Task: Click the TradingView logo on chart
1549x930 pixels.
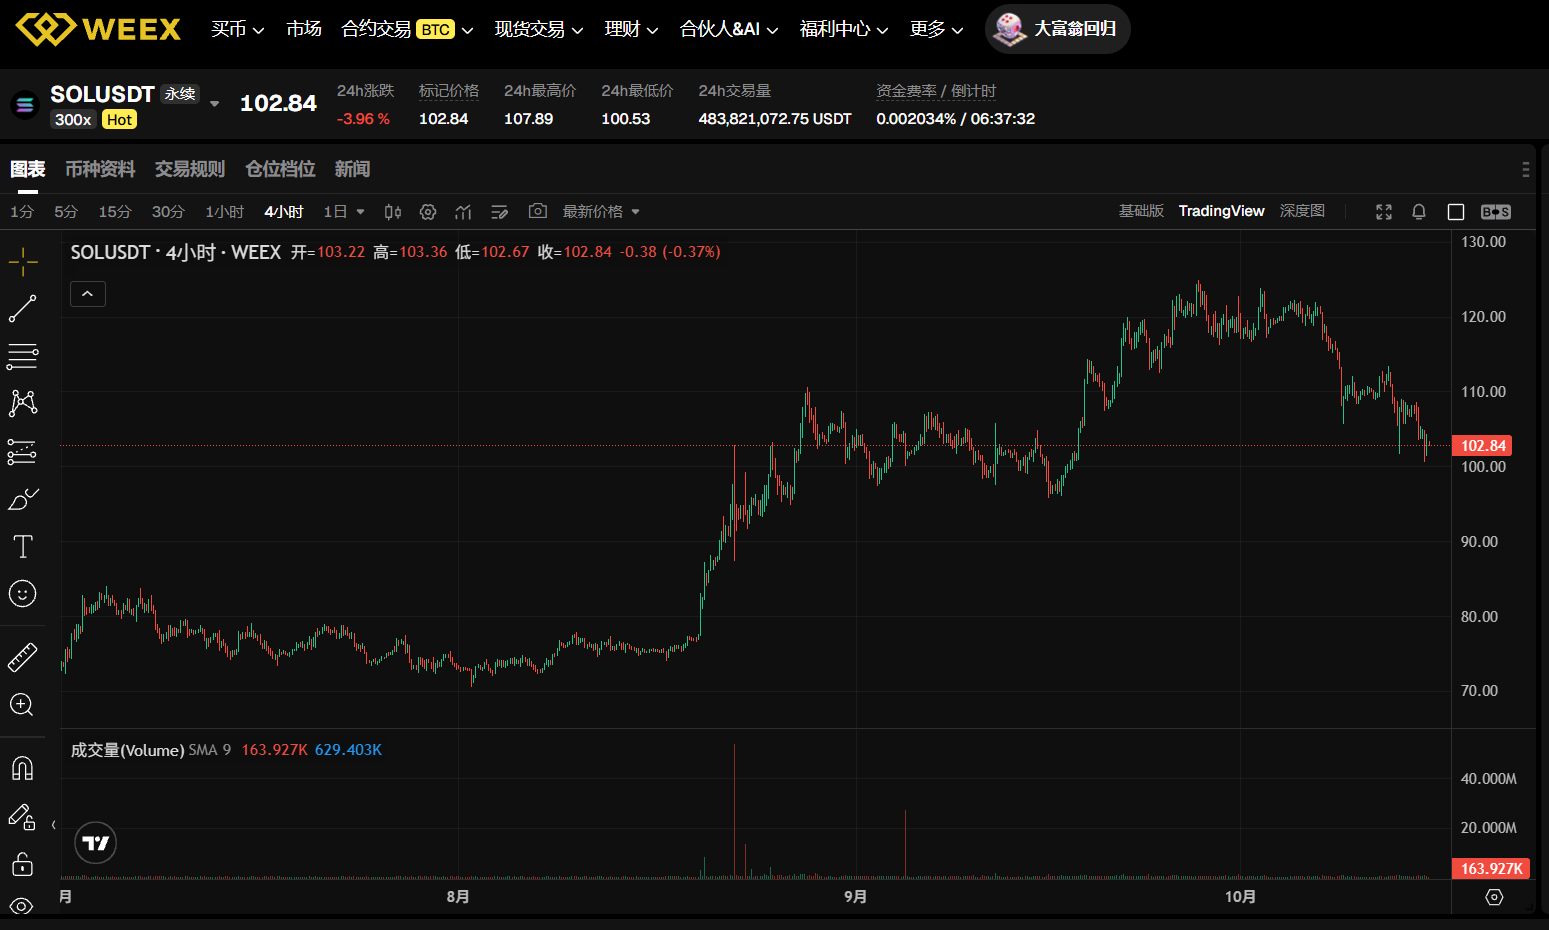Action: click(x=96, y=843)
